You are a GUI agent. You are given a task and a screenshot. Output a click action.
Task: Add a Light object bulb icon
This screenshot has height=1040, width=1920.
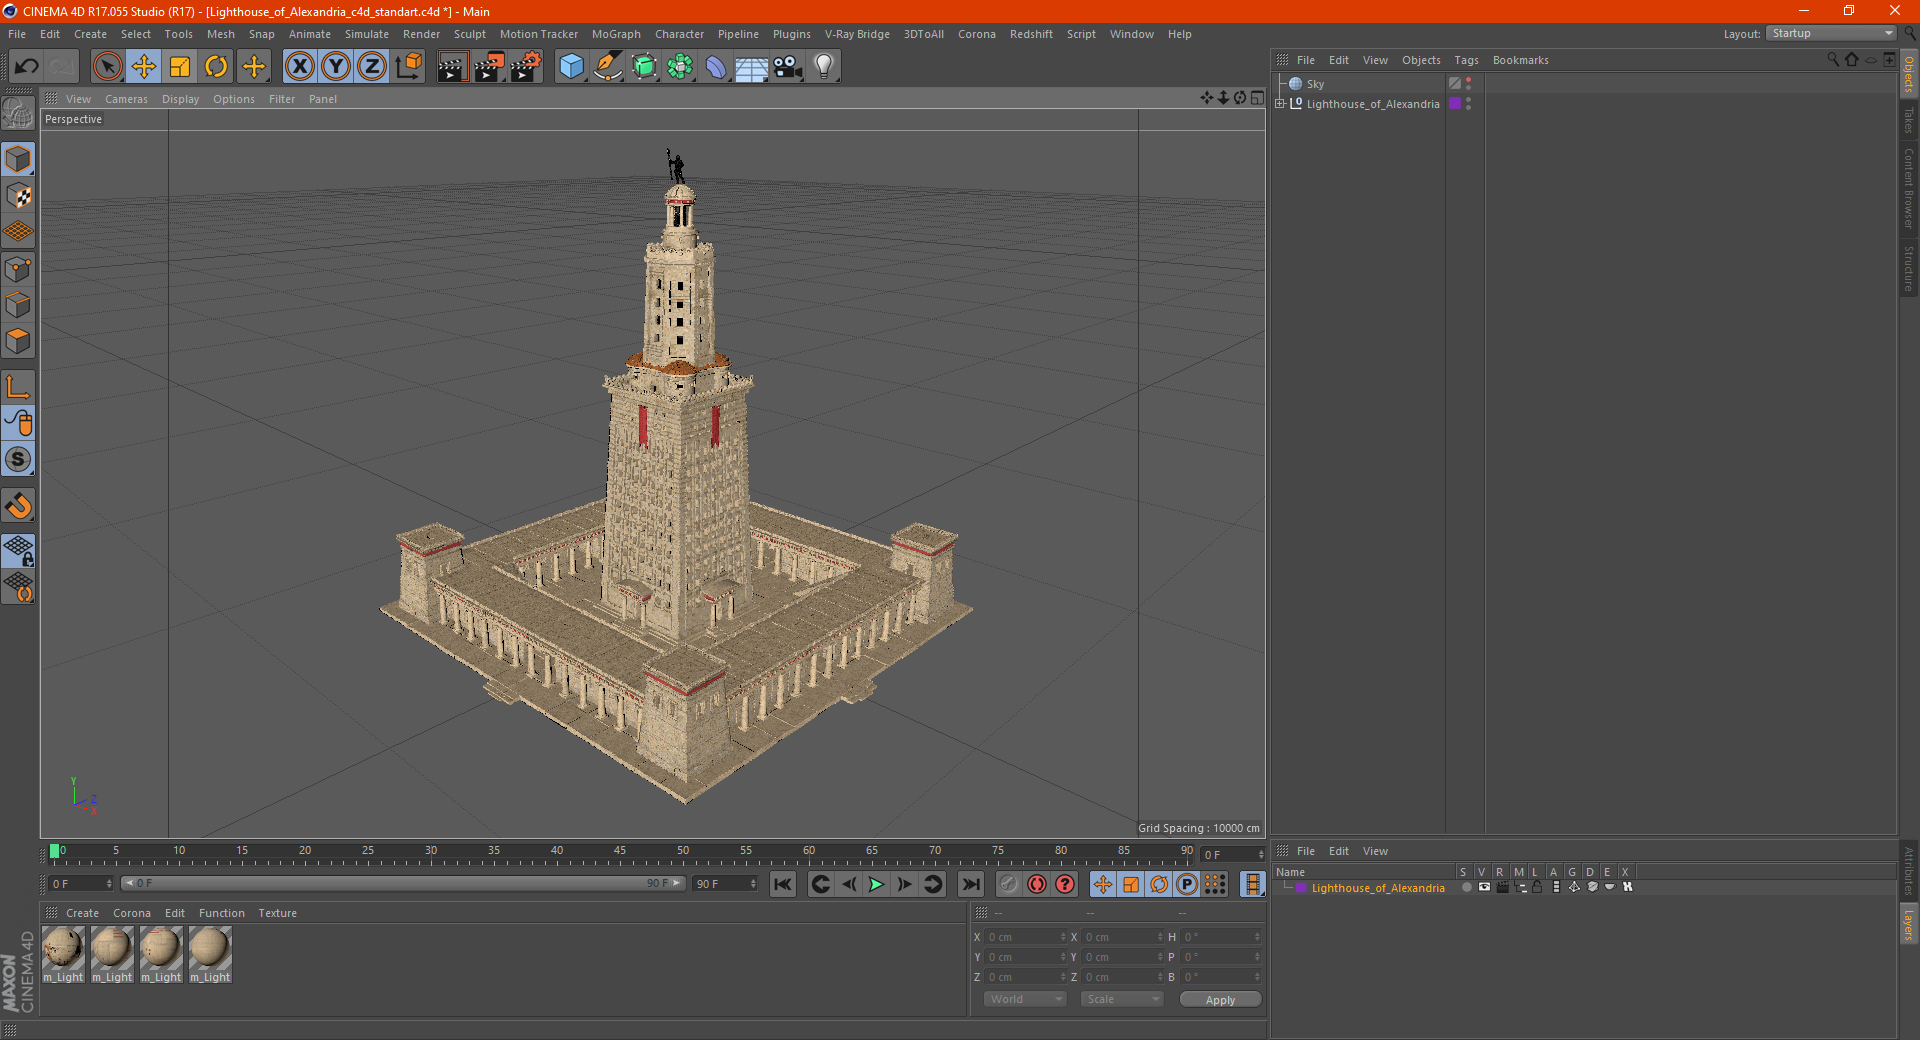coord(824,67)
